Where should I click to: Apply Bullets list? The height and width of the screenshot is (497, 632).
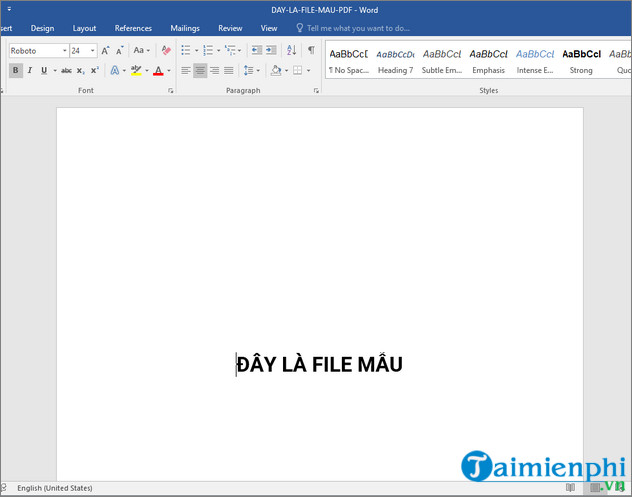click(x=185, y=50)
